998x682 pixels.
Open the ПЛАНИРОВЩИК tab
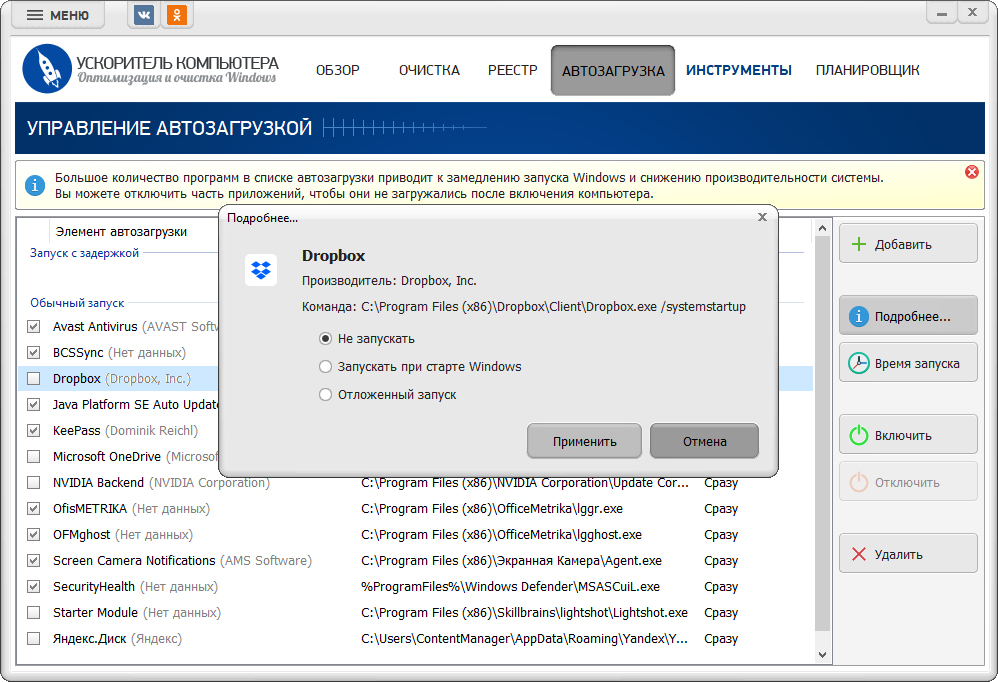(x=868, y=70)
